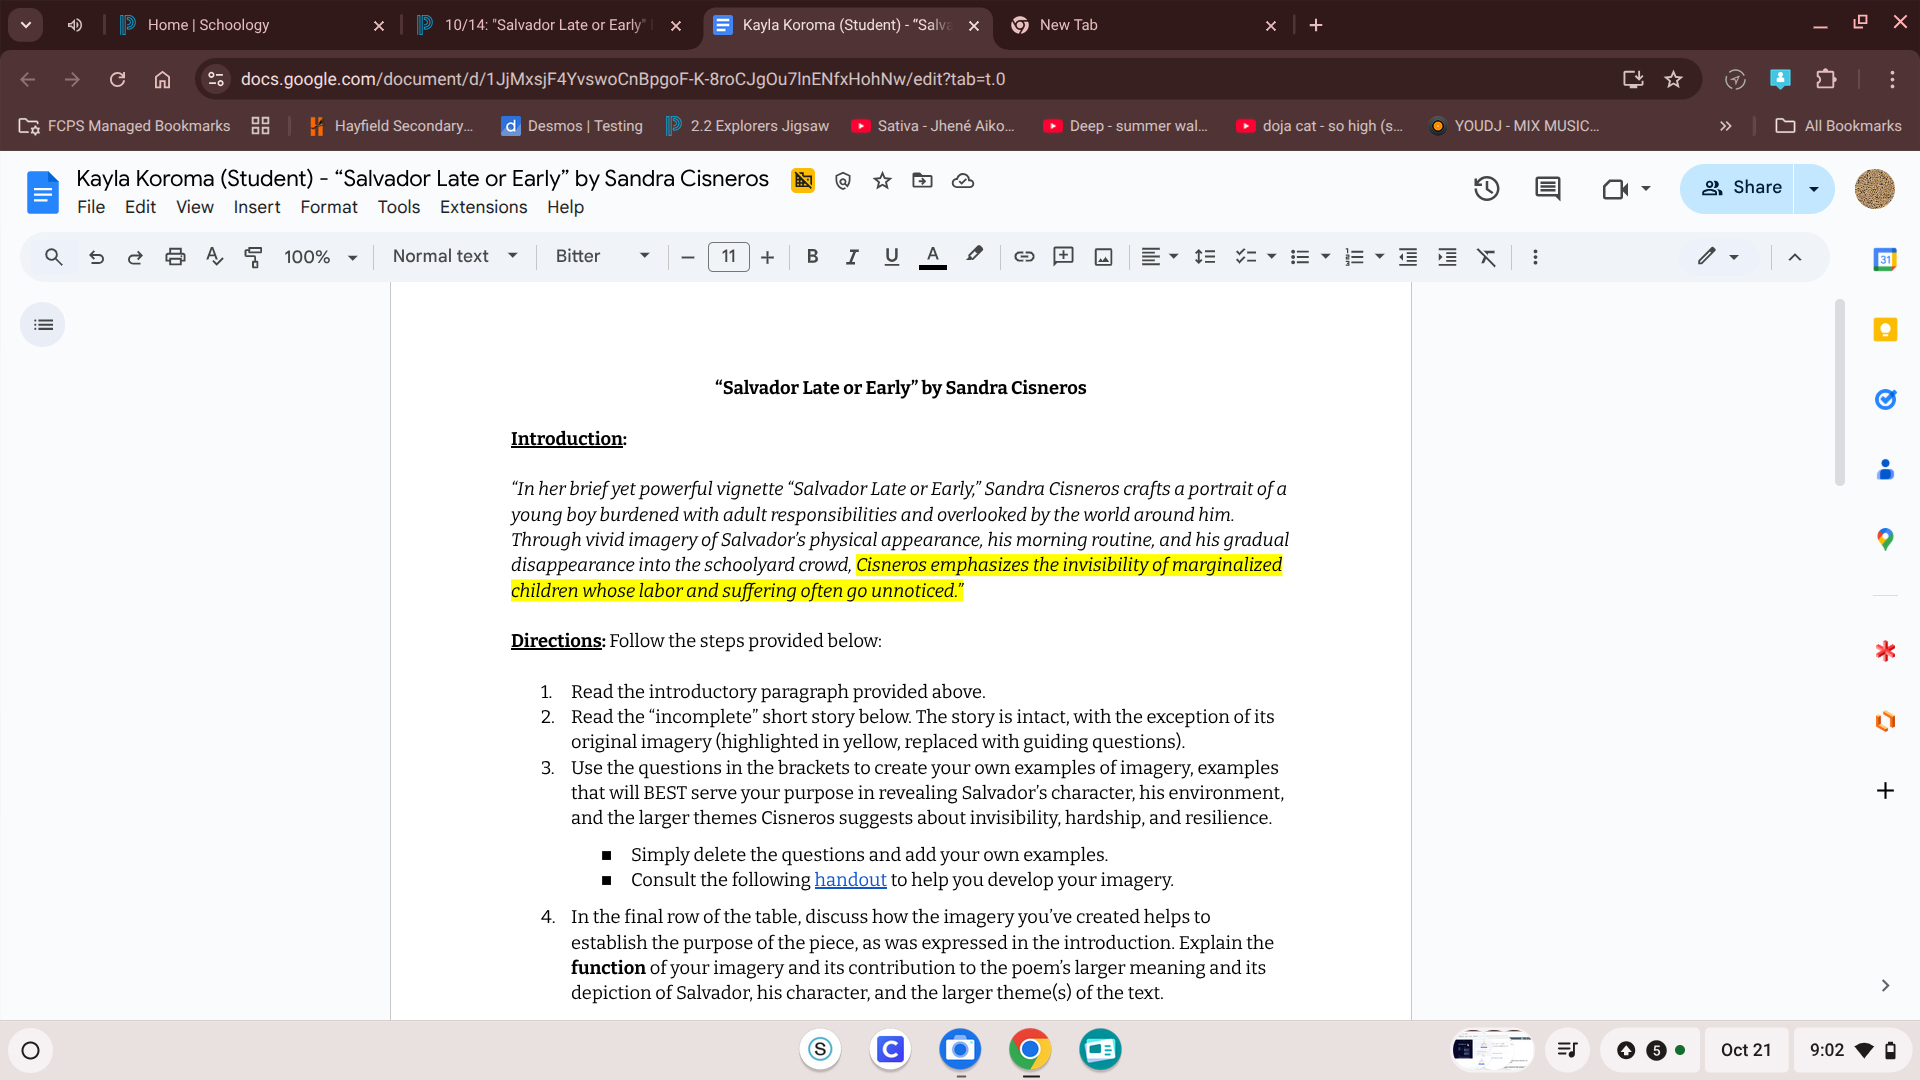The image size is (1920, 1080).
Task: Open Line and paragraph spacing icon
Action: point(1205,257)
